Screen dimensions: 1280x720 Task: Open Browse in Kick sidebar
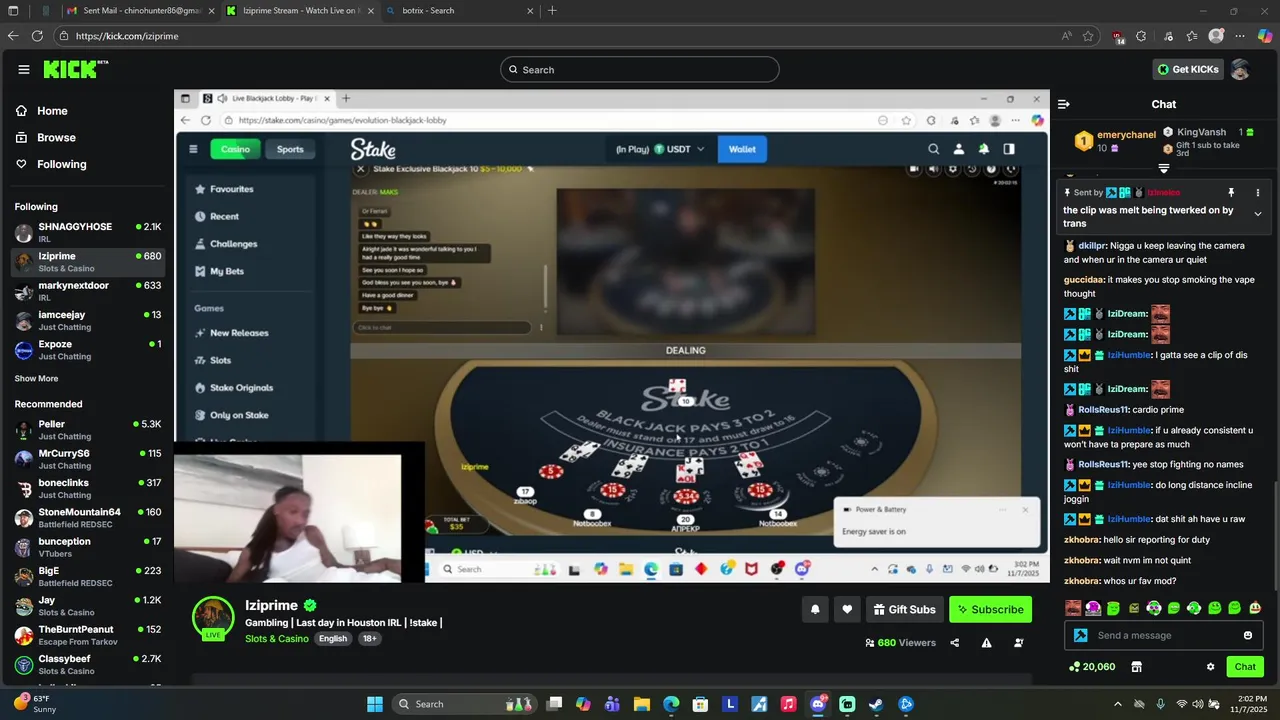pyautogui.click(x=56, y=137)
